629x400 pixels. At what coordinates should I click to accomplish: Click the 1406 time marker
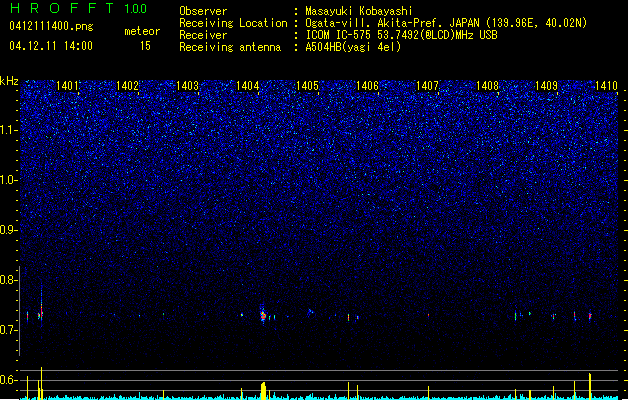click(367, 86)
